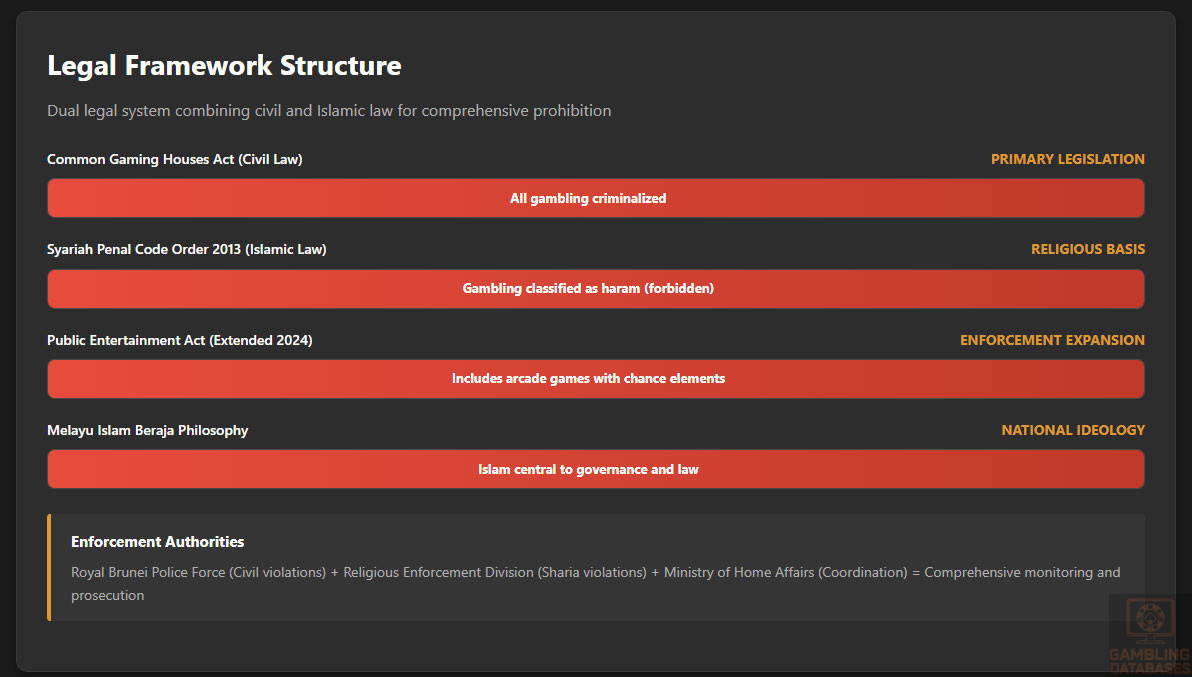Click the 'ENFORCEMENT EXPANSION' tag
1192x677 pixels.
1052,340
